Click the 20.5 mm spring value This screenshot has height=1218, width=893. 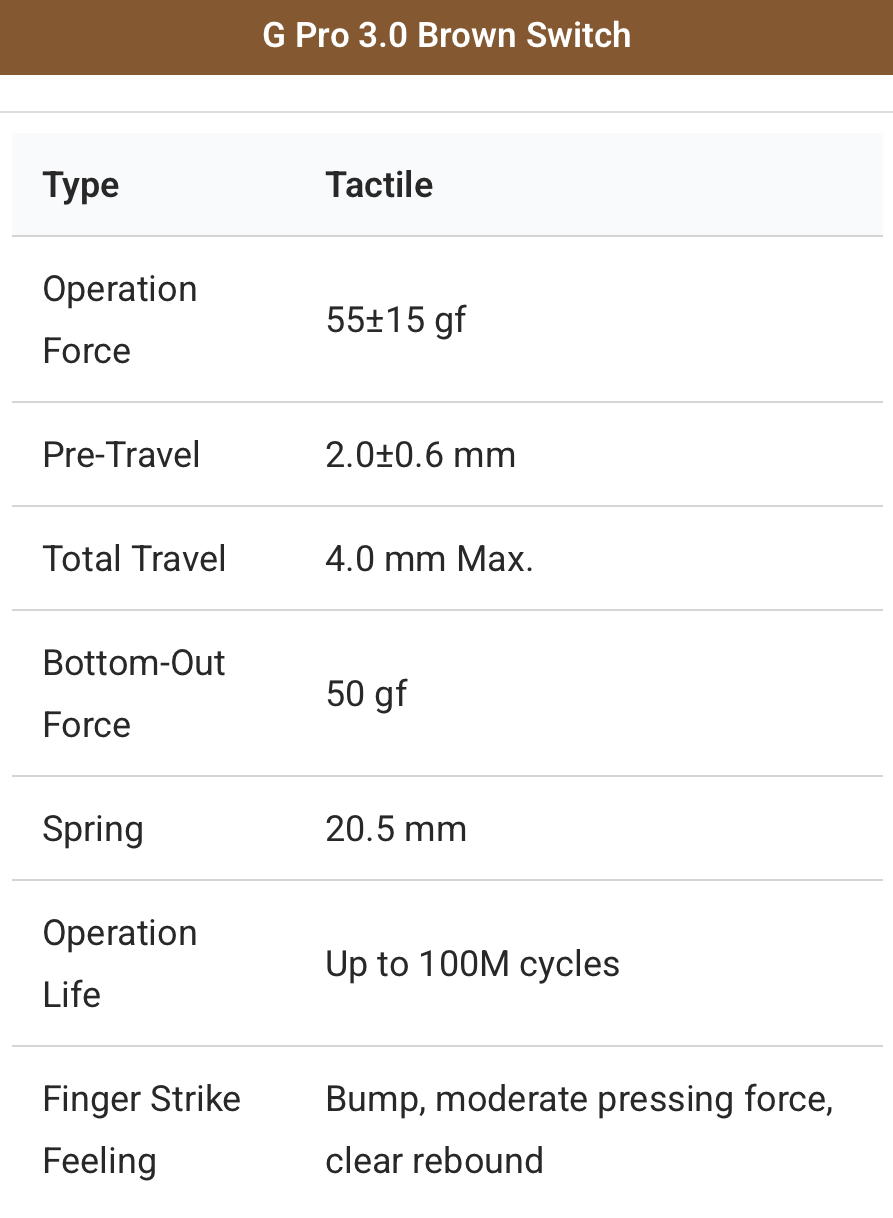coord(396,829)
